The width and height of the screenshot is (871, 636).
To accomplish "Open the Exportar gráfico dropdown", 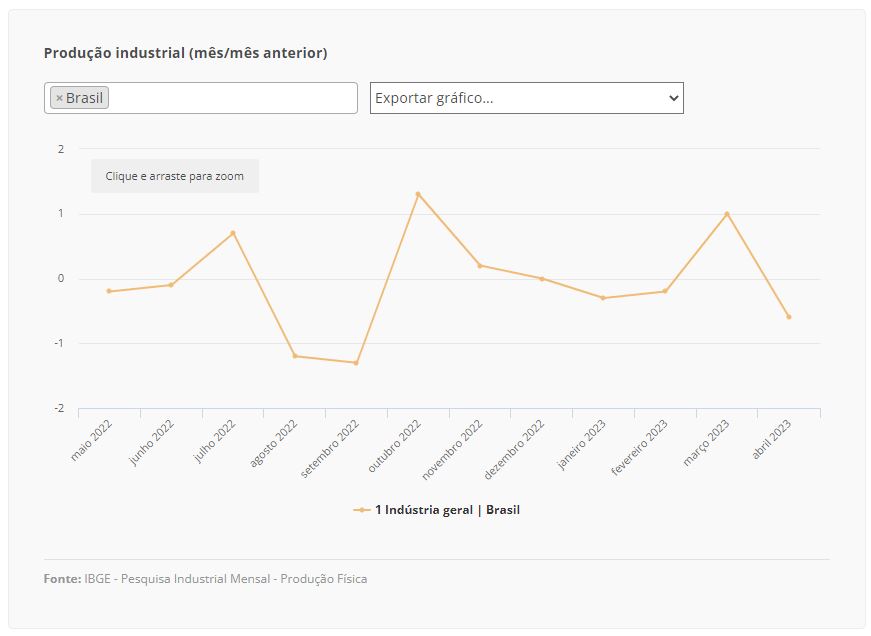I will click(x=527, y=98).
